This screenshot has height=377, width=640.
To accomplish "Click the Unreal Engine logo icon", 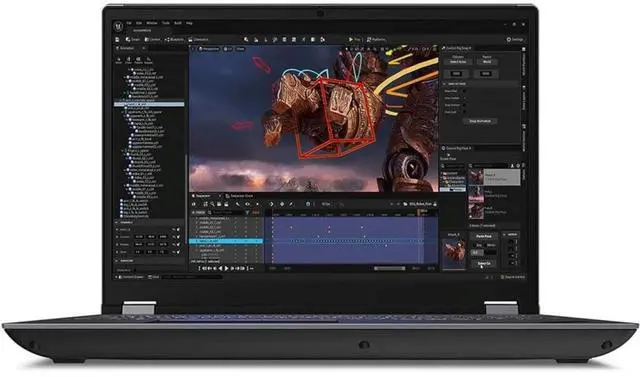I will pos(118,26).
